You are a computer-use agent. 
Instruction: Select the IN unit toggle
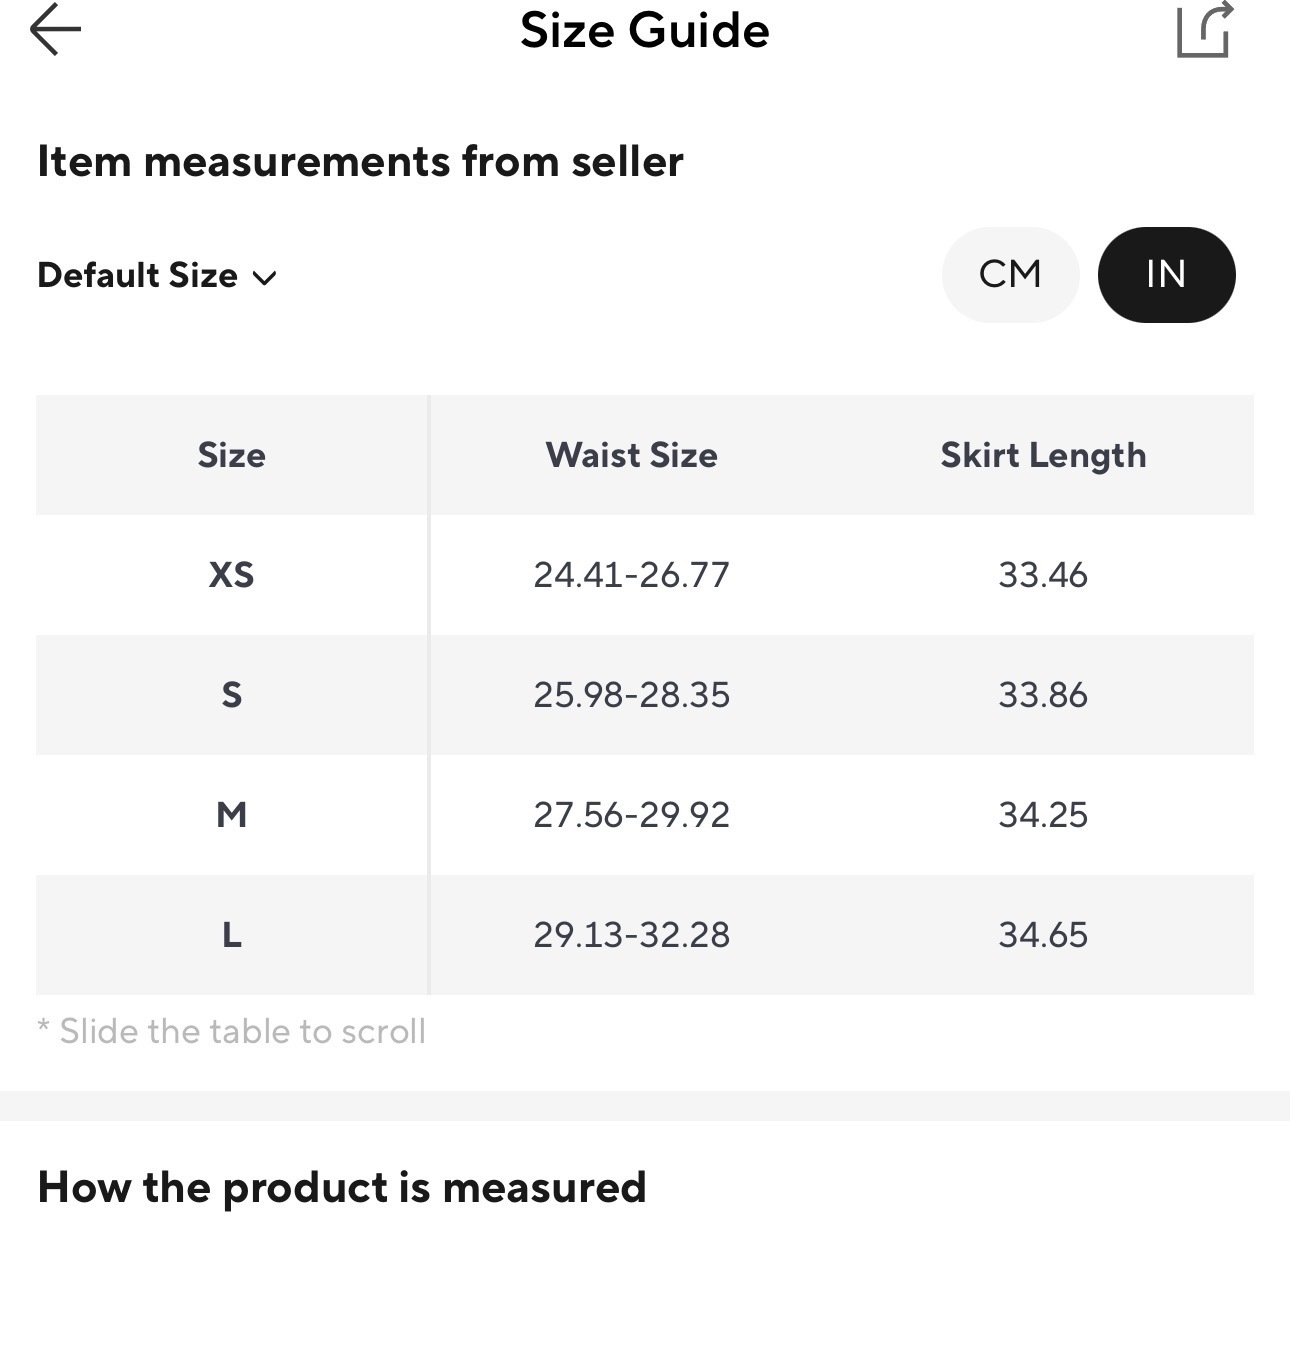pyautogui.click(x=1166, y=274)
